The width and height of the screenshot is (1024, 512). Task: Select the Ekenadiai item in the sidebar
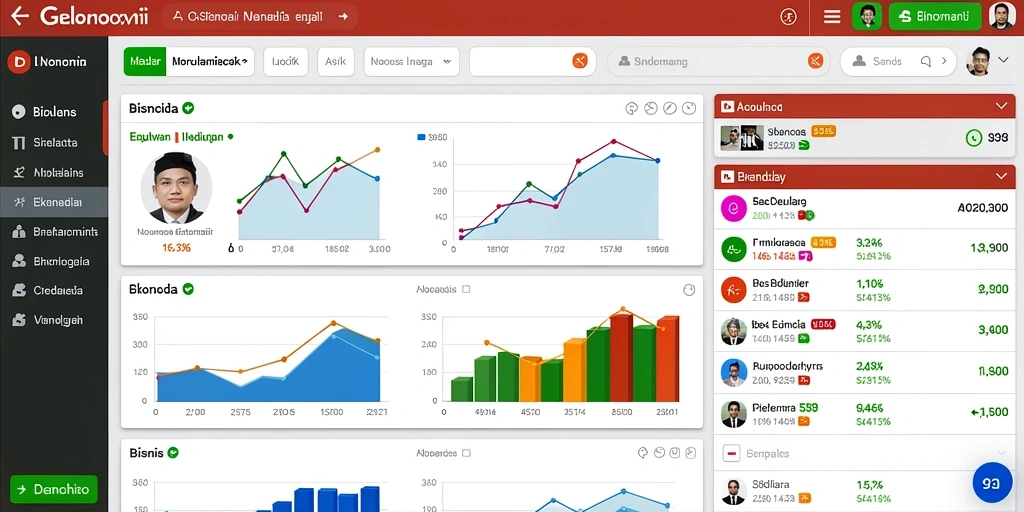pos(54,202)
